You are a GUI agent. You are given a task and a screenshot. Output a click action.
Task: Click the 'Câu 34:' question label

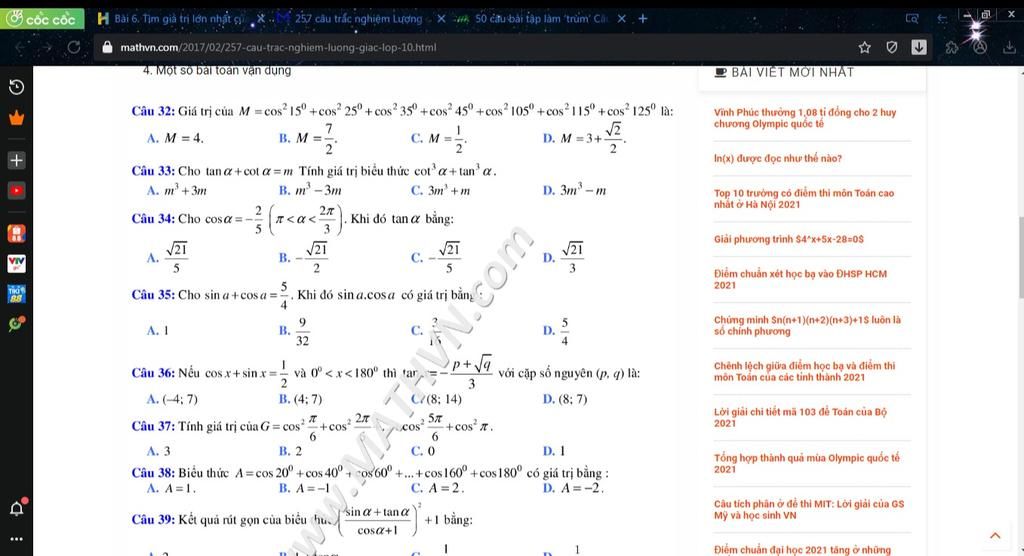coord(153,219)
